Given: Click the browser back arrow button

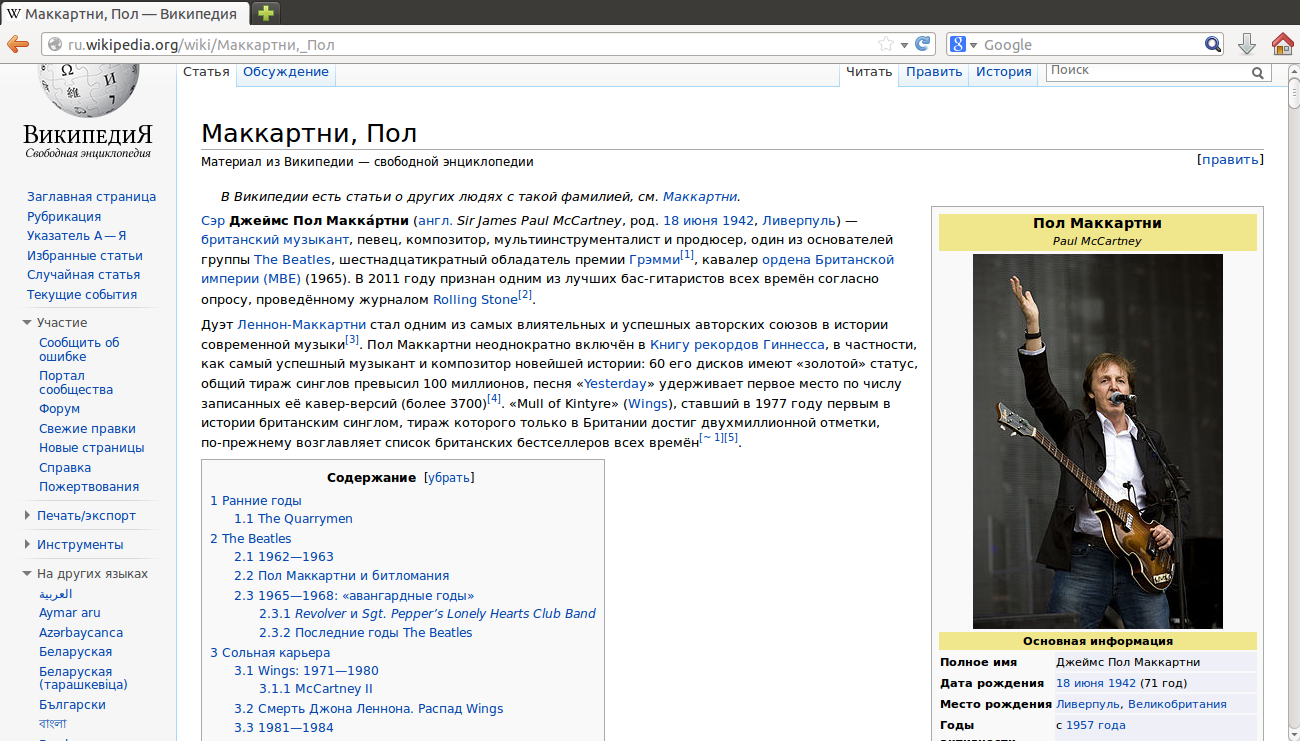Looking at the screenshot, I should tap(18, 44).
